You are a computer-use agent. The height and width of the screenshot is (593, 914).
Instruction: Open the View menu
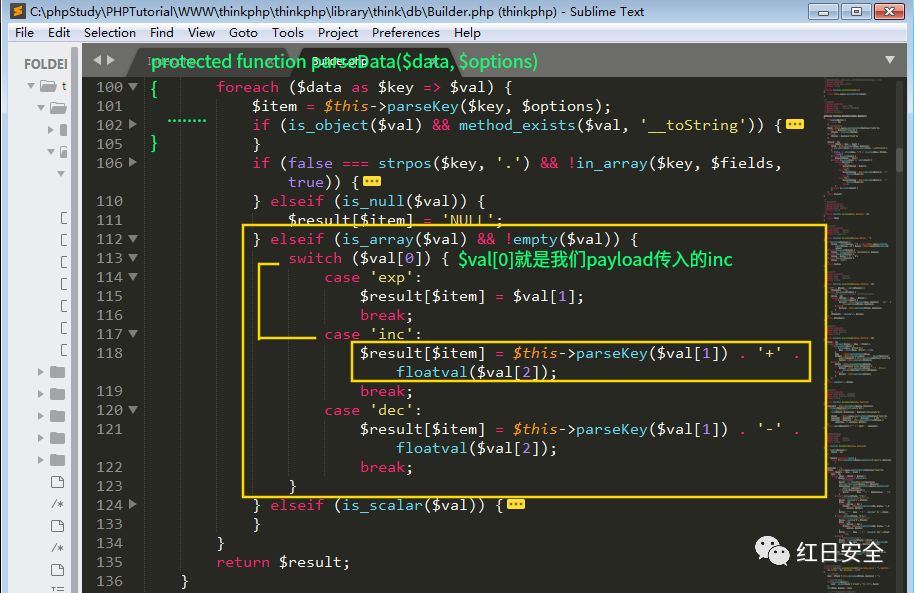[x=201, y=33]
